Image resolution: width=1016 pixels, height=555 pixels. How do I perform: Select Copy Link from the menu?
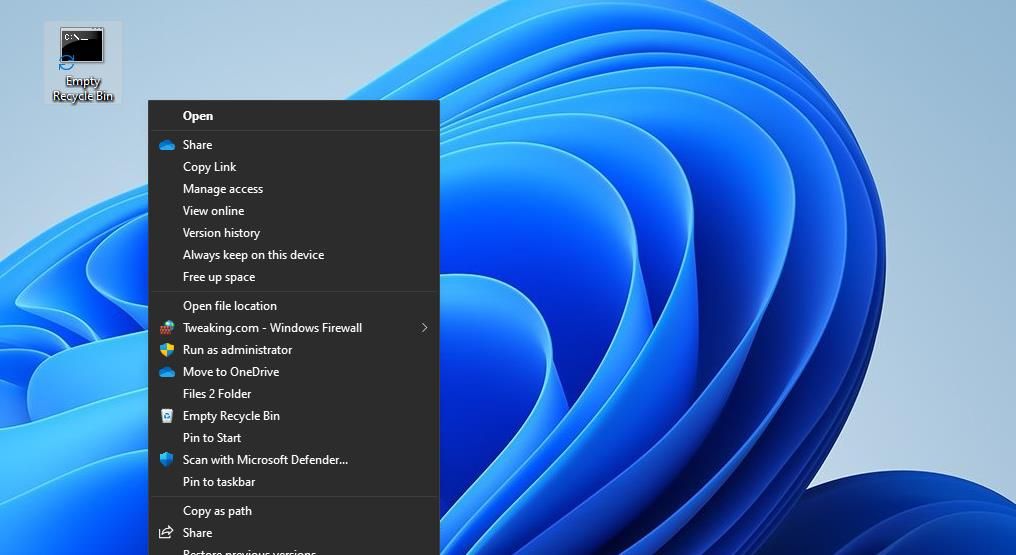[209, 167]
